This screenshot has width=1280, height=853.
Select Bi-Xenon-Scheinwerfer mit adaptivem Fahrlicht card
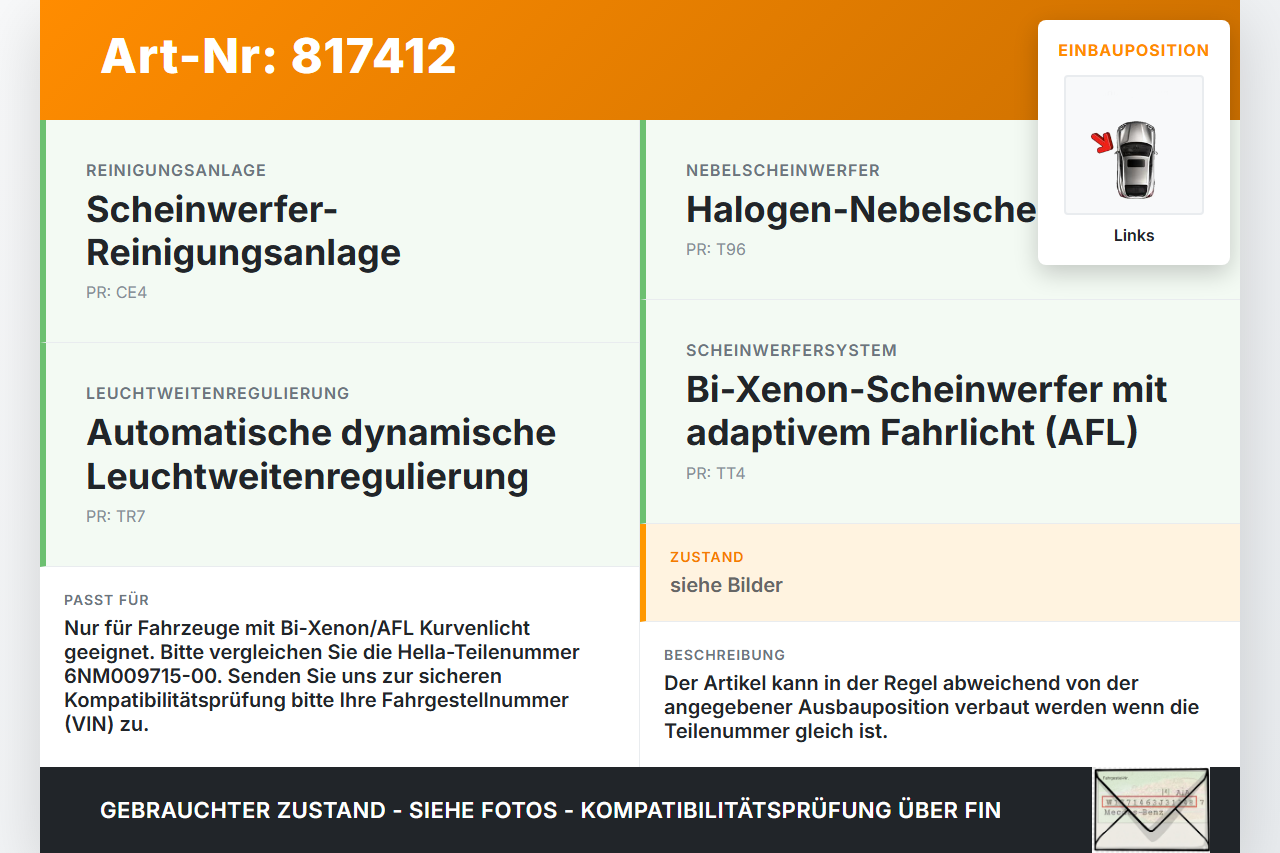point(940,411)
